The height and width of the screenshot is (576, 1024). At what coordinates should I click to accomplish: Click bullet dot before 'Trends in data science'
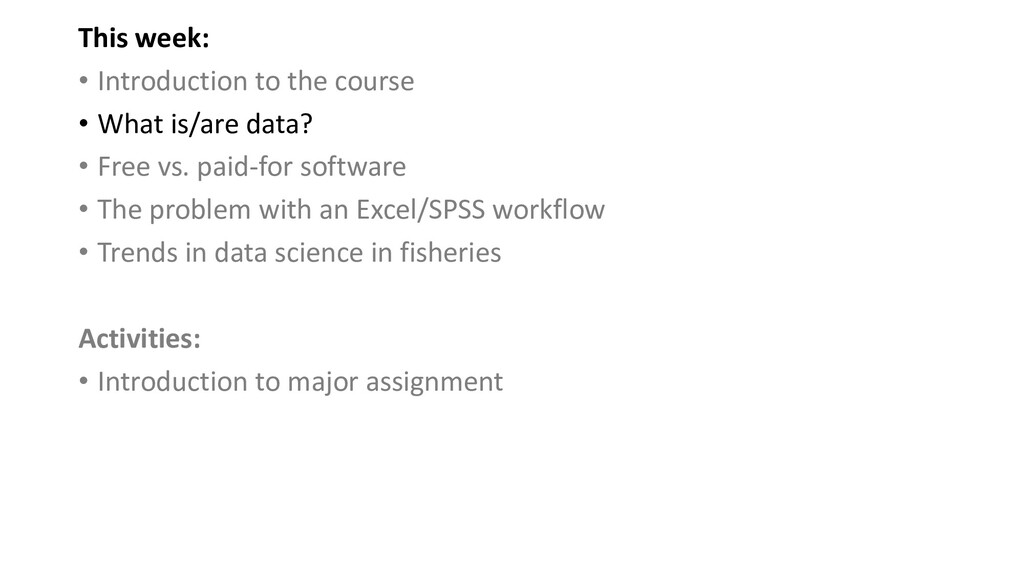coord(84,252)
